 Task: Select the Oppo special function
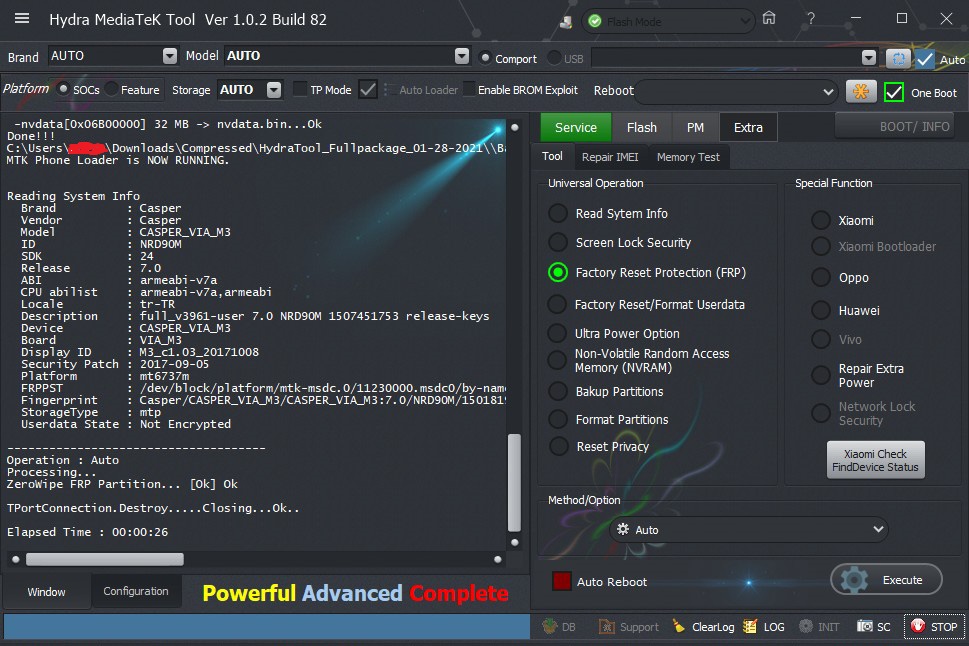point(821,278)
